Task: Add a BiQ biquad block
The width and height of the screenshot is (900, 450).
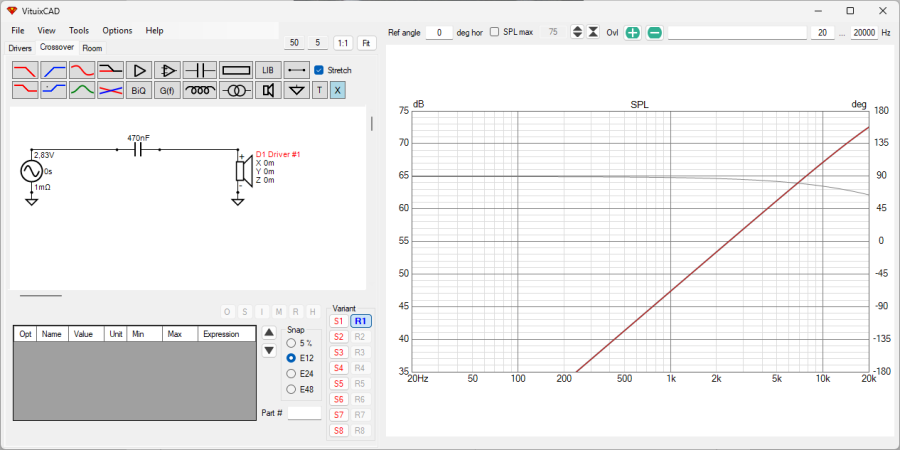Action: (139, 90)
